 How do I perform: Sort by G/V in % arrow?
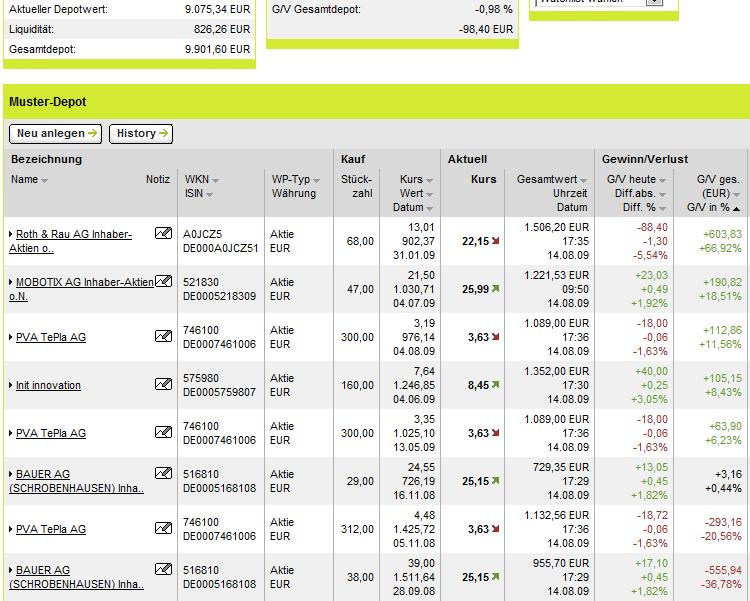[736, 208]
